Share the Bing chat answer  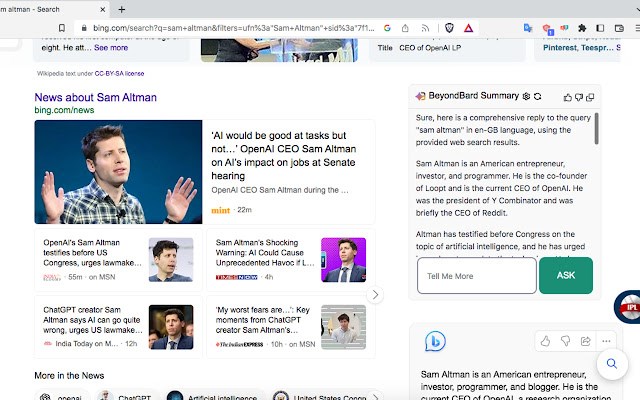click(x=586, y=341)
